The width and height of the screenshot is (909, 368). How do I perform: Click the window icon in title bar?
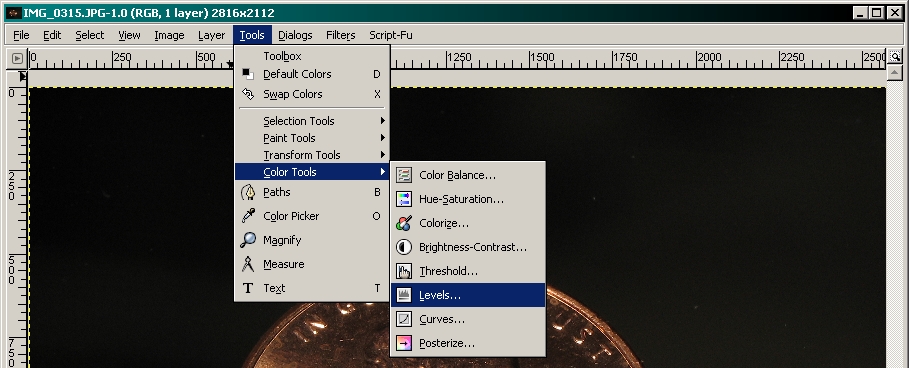pos(14,13)
